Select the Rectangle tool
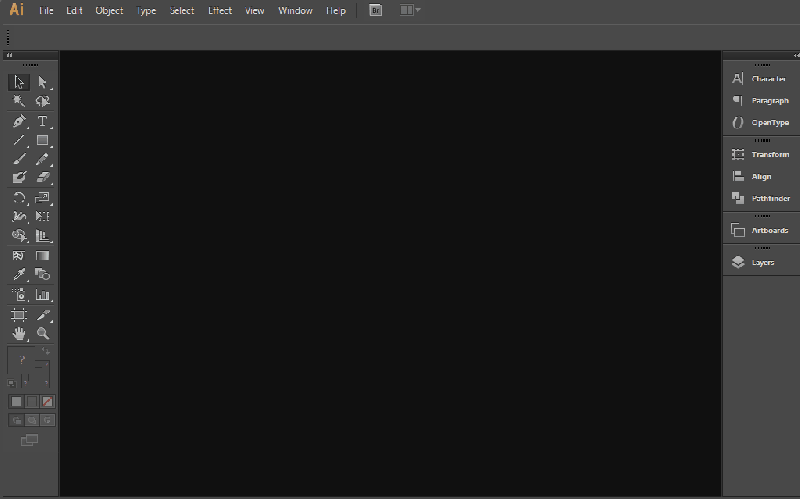 (x=42, y=140)
